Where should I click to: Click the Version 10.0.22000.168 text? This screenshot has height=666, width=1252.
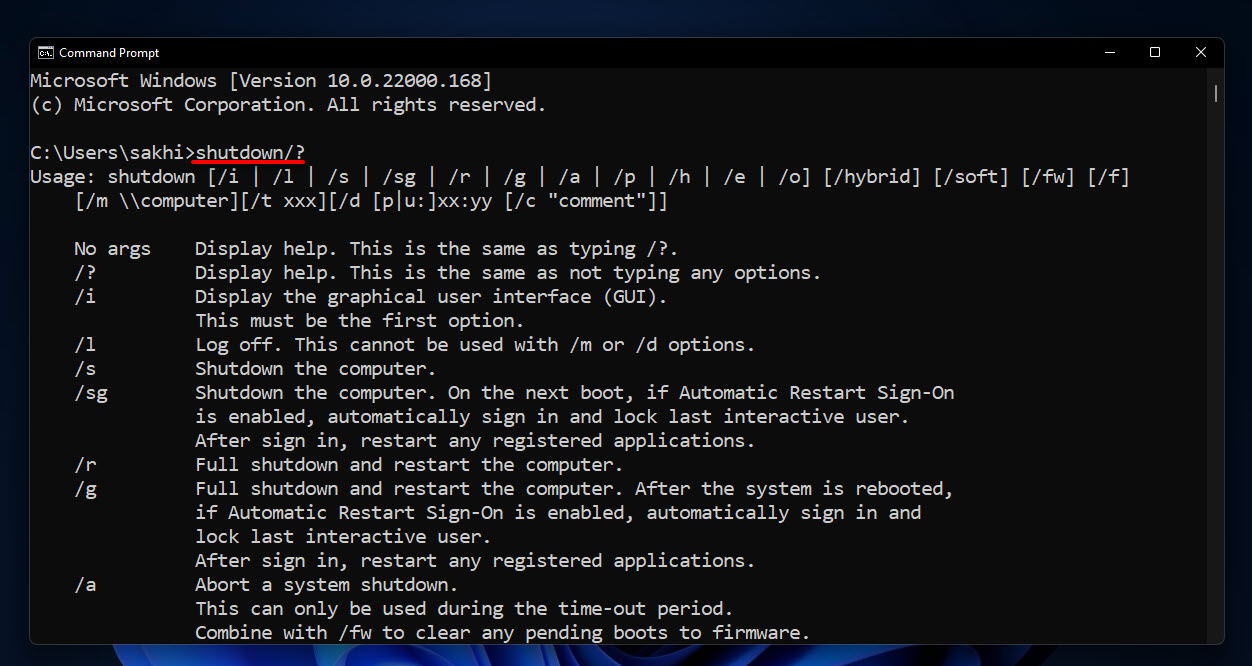point(359,81)
